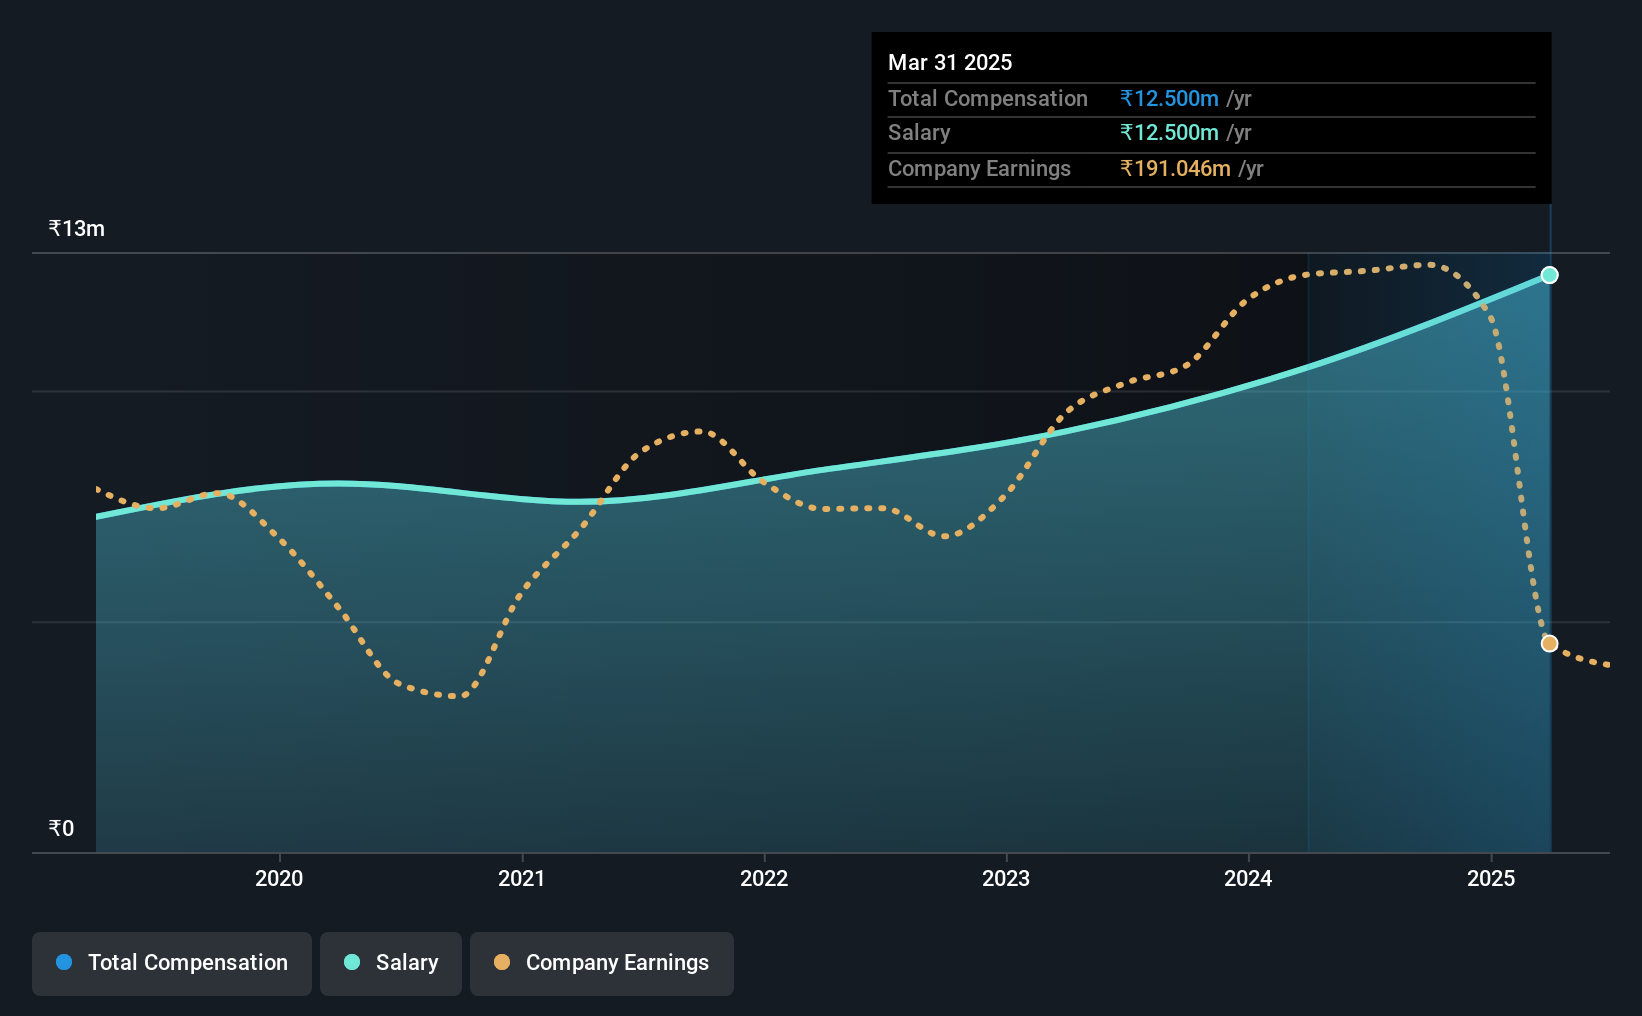1642x1016 pixels.
Task: Click the ₹191.046m company earnings value
Action: click(x=1176, y=168)
